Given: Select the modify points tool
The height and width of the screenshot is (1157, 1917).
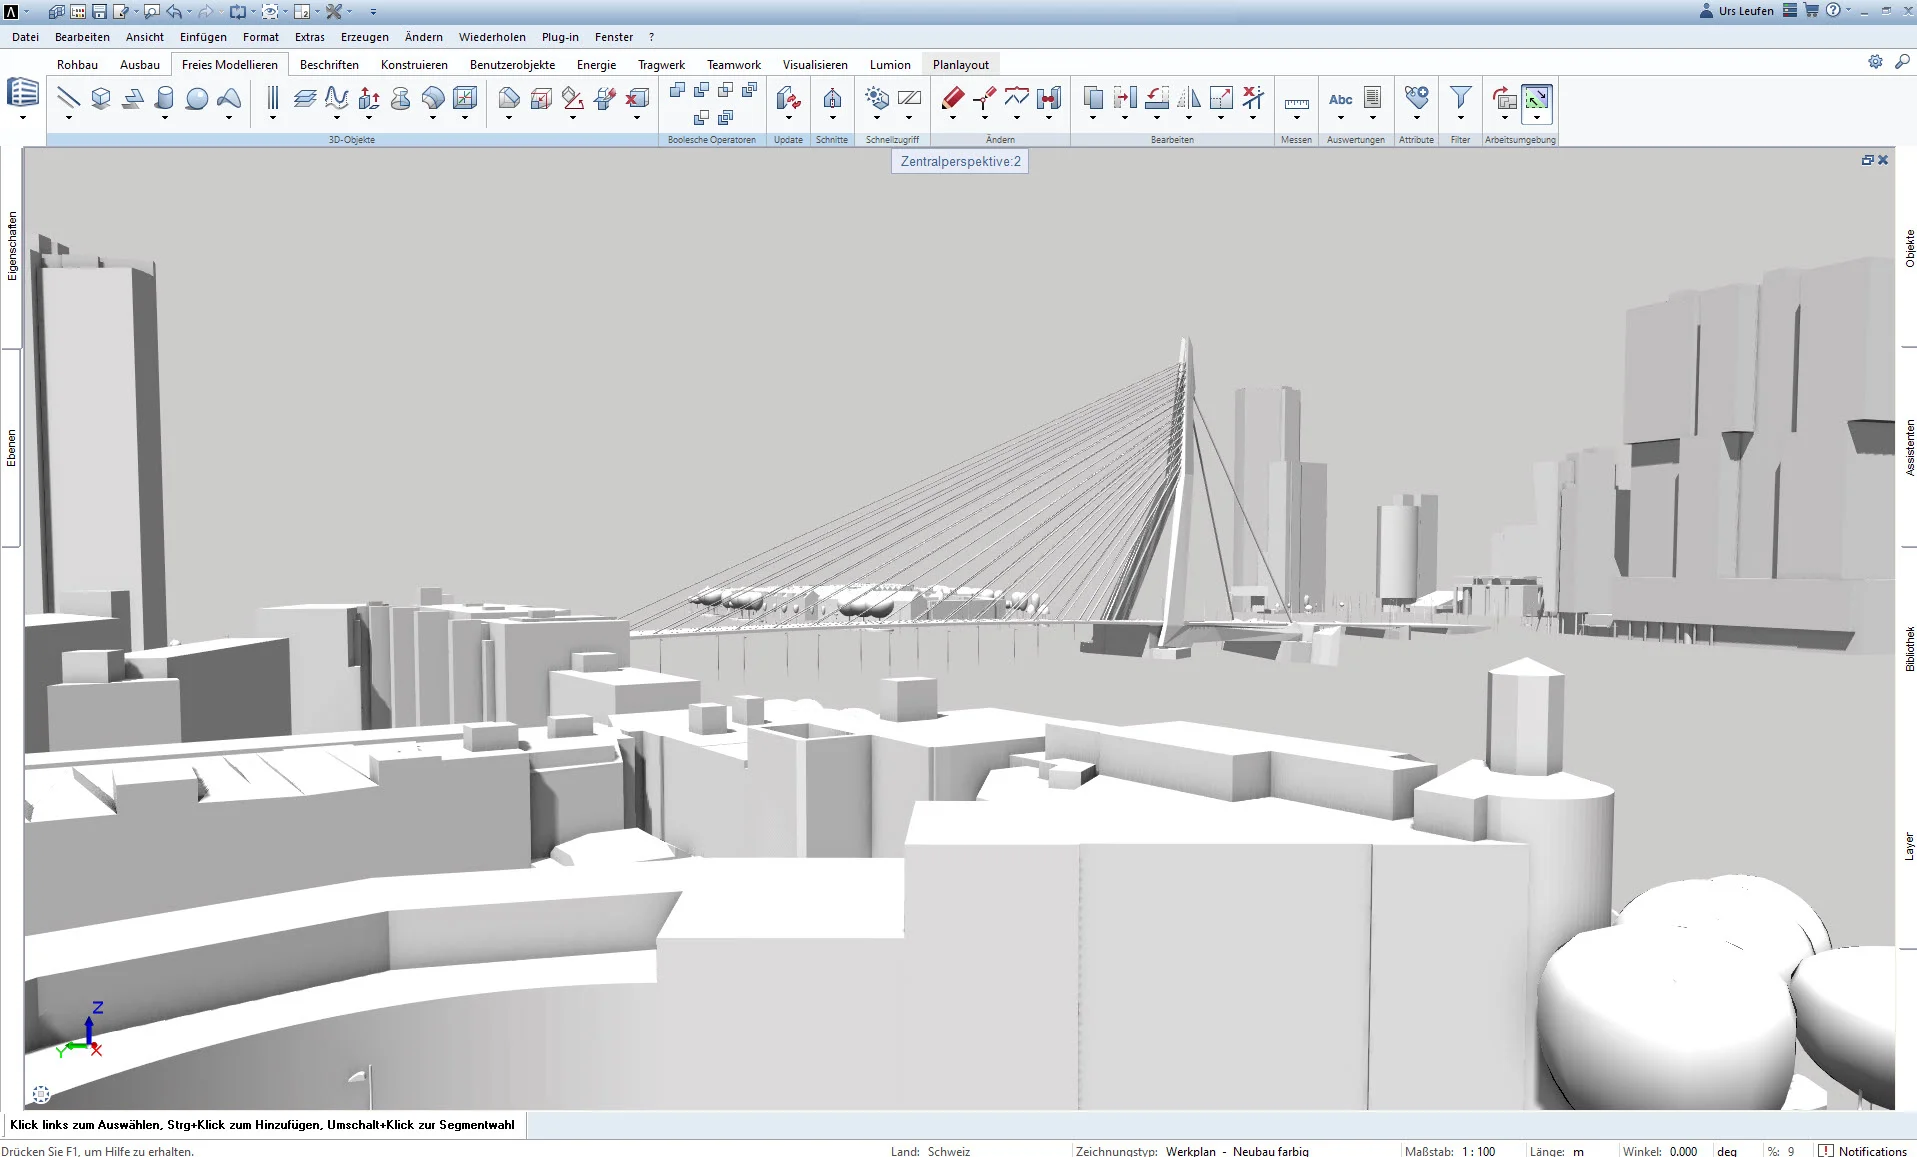Looking at the screenshot, I should point(985,98).
